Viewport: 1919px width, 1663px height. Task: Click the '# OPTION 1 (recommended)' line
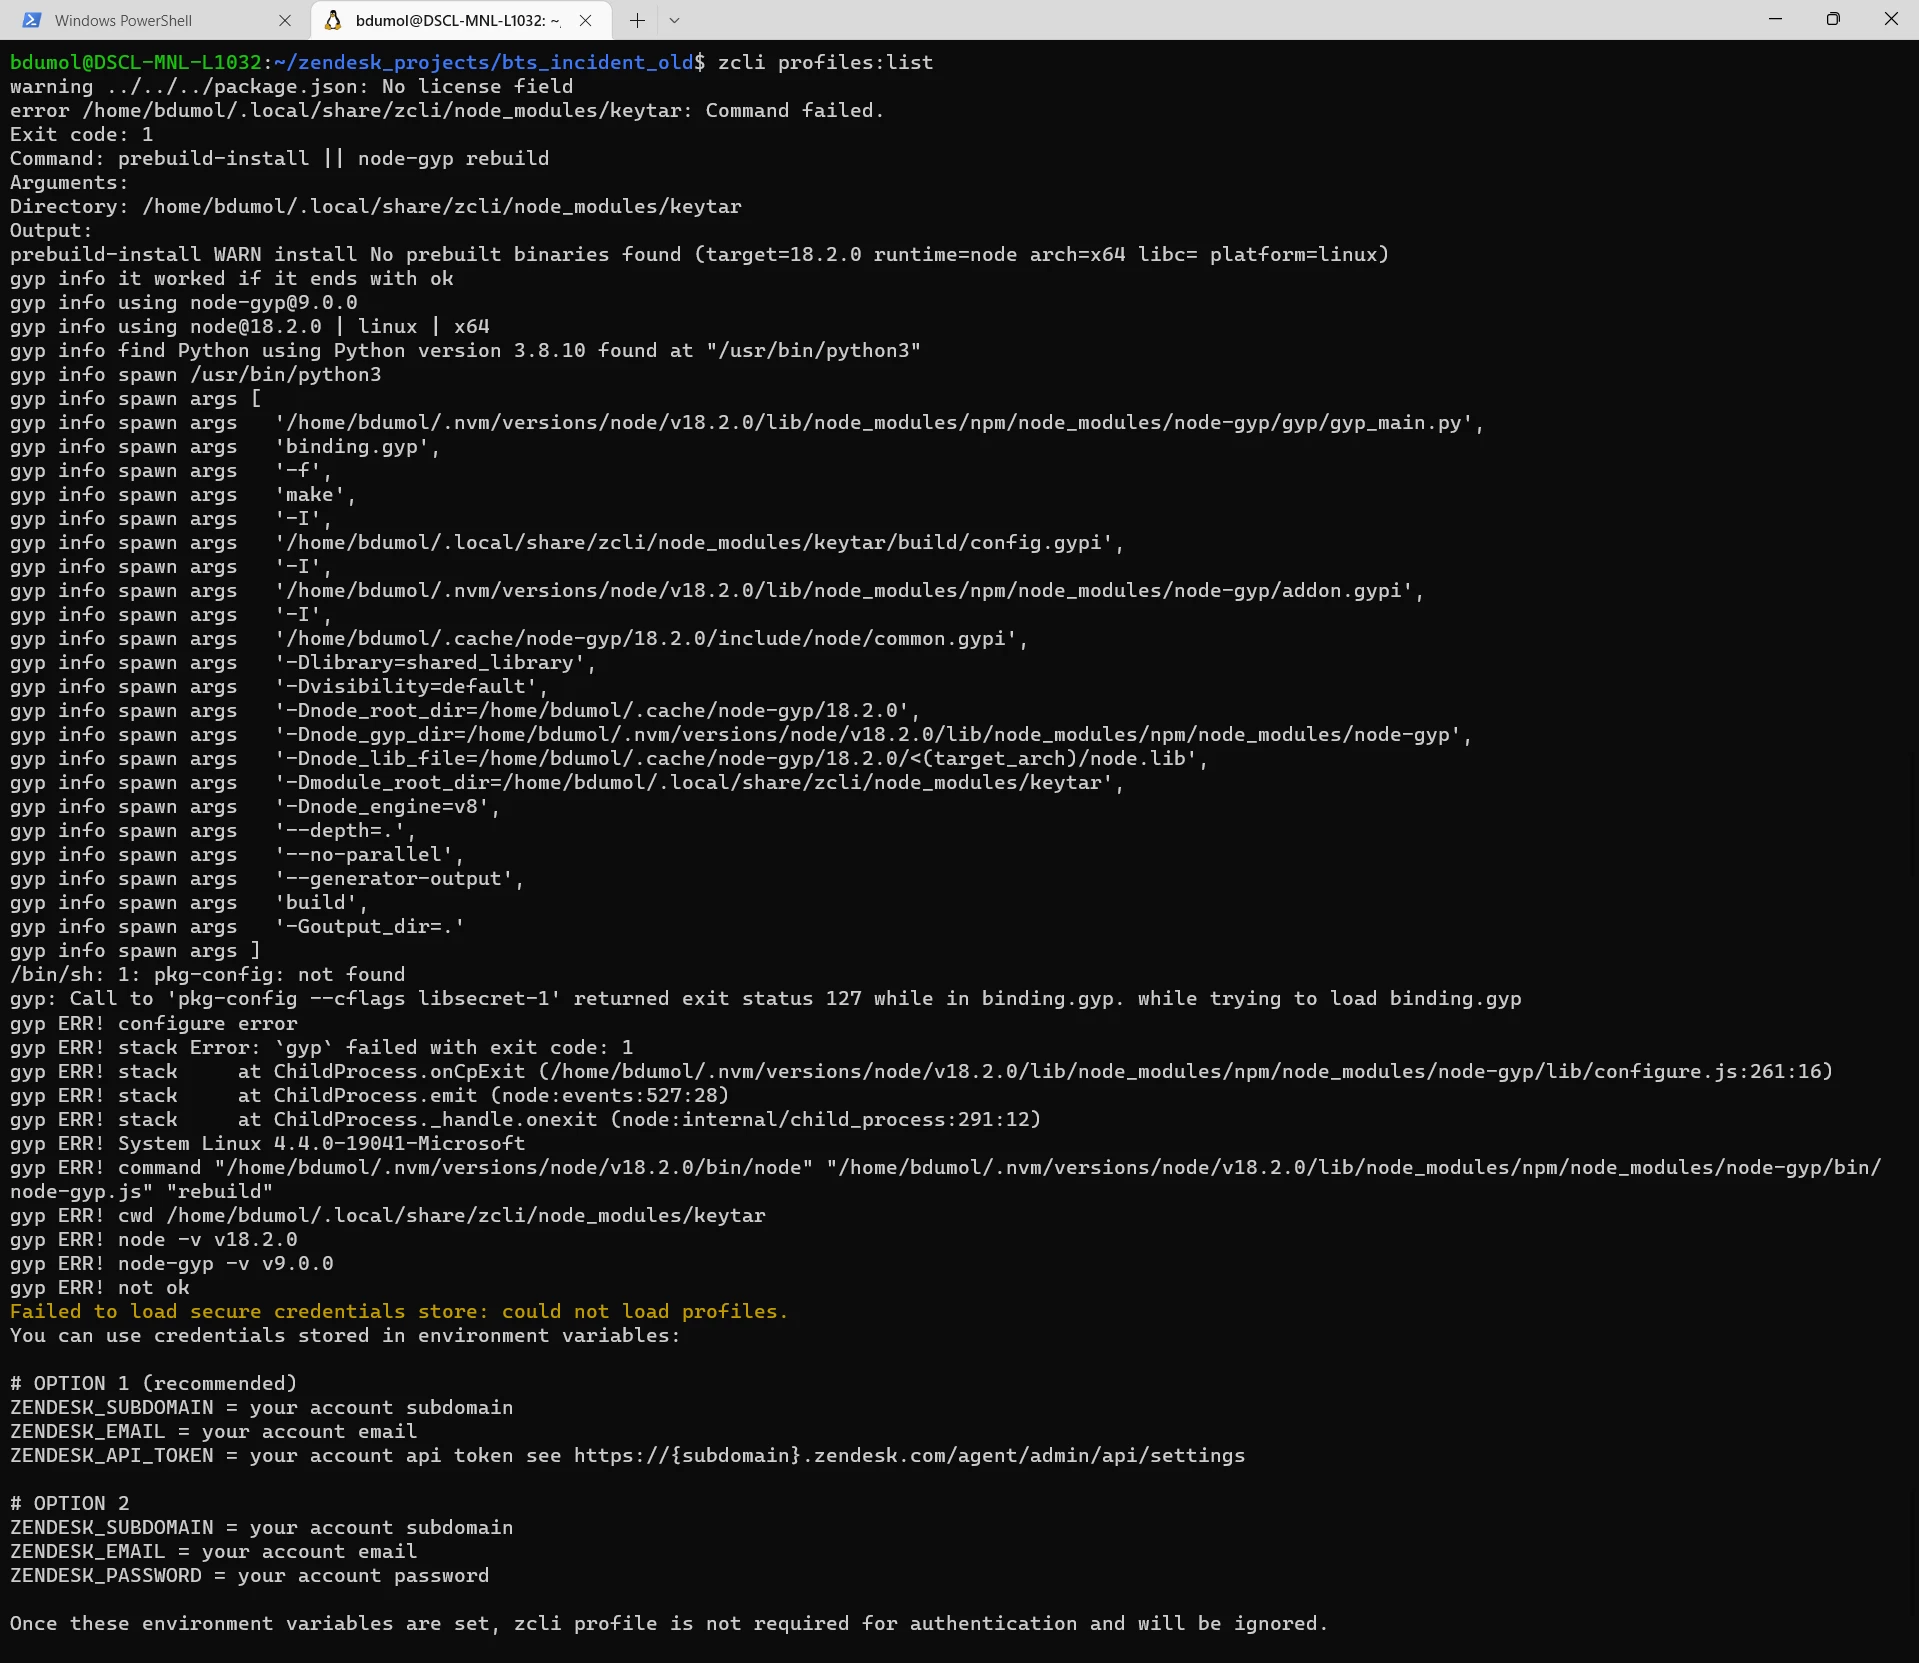tap(153, 1383)
